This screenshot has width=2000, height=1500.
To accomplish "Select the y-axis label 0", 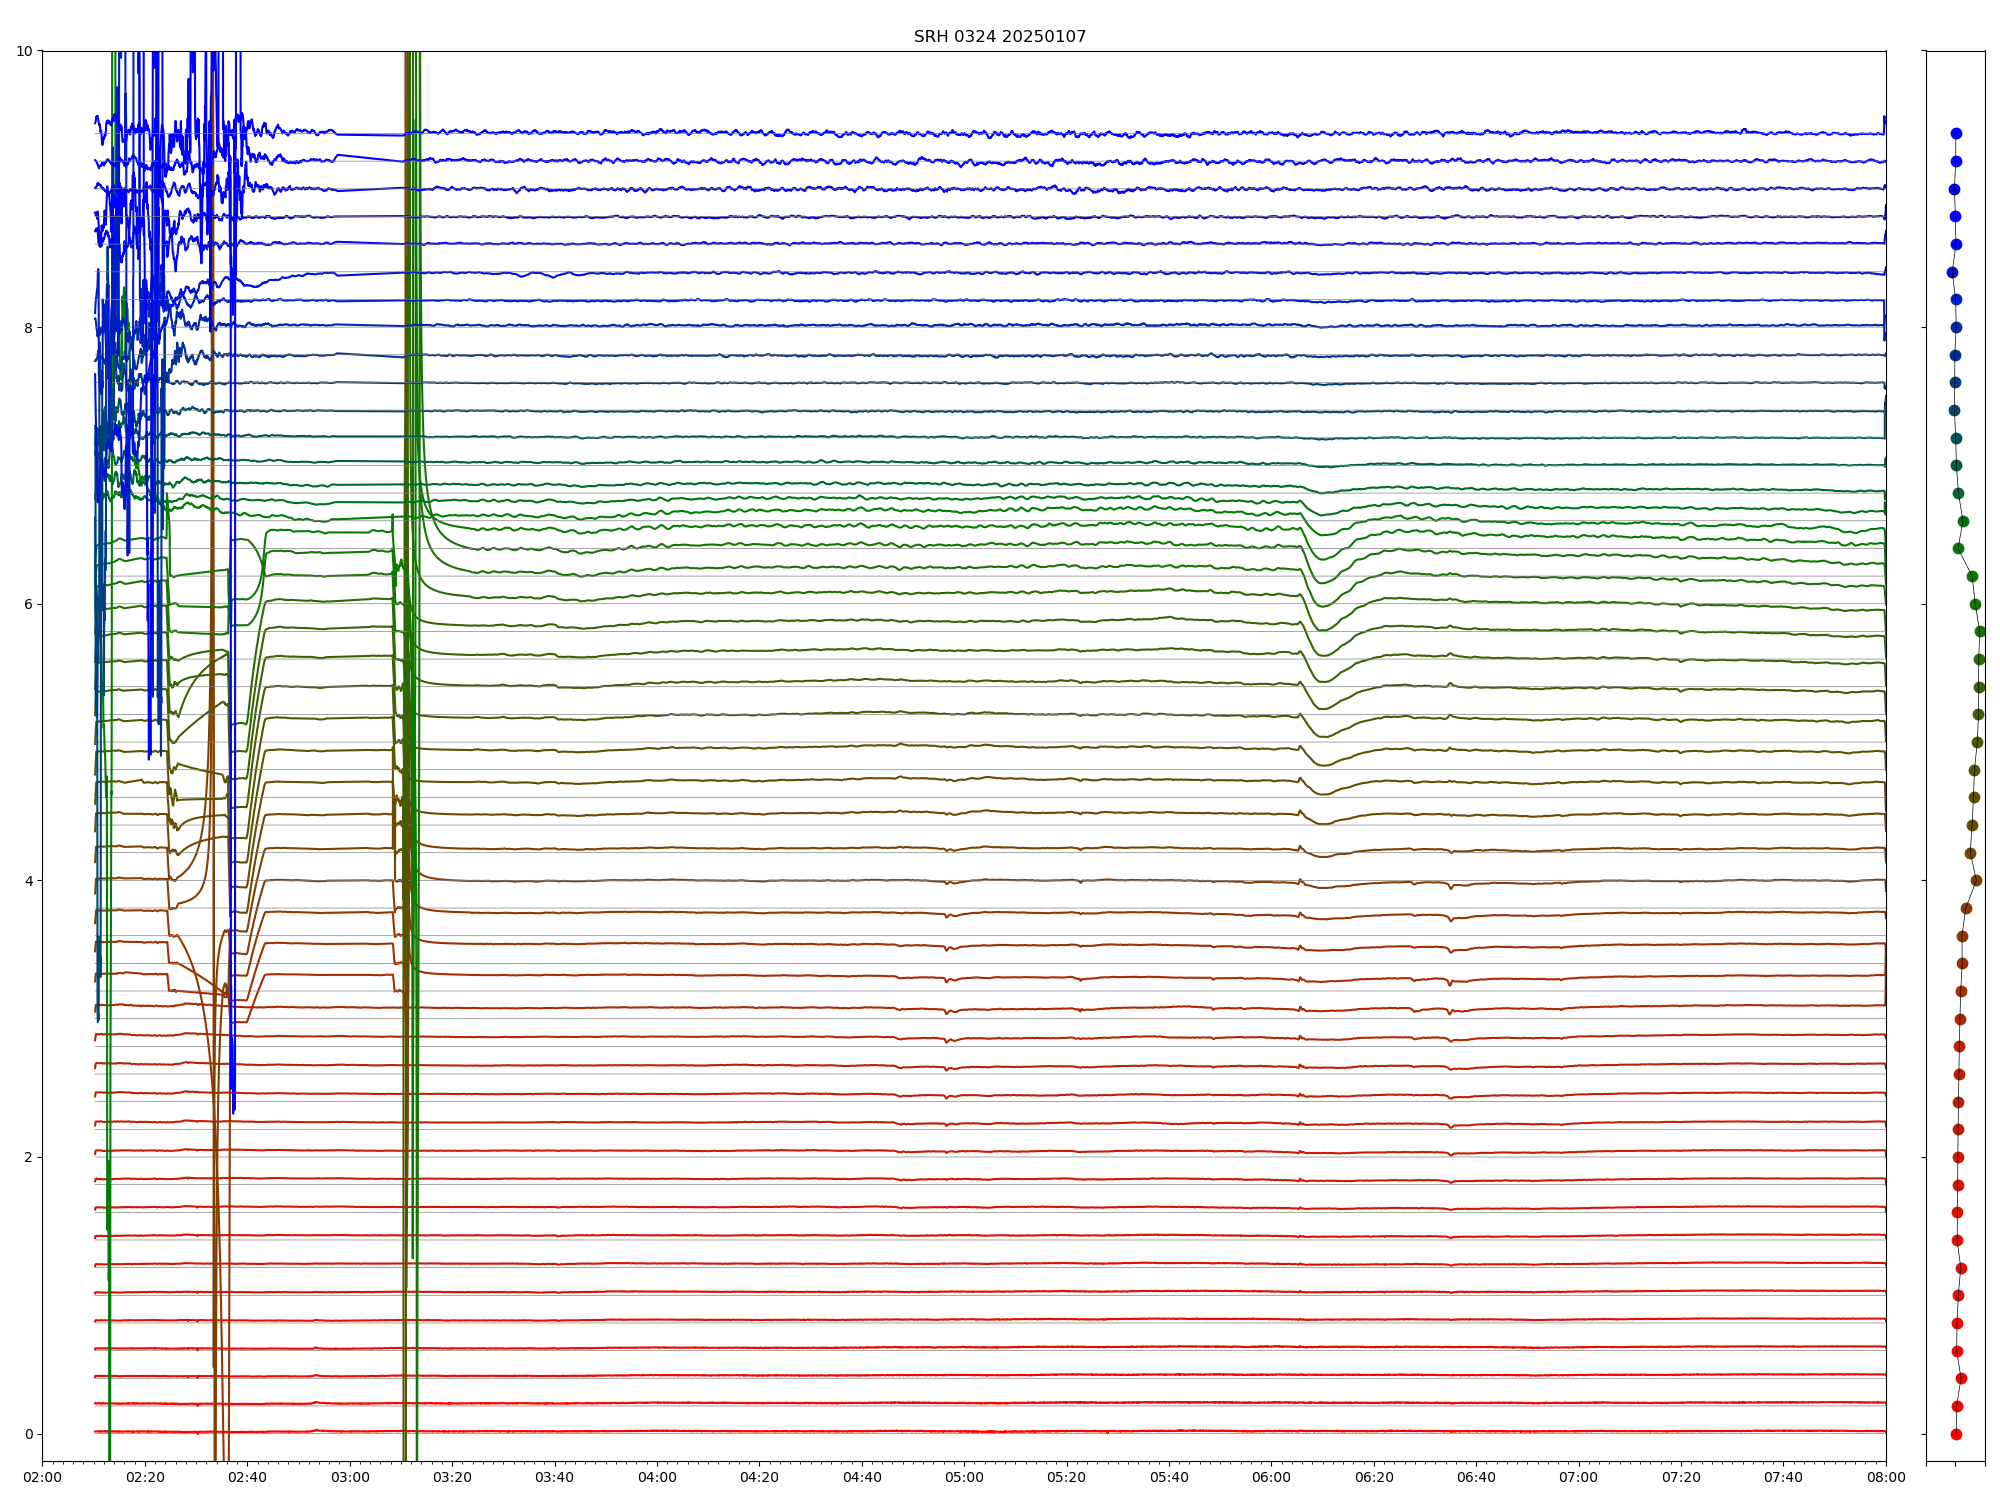I will pos(29,1434).
